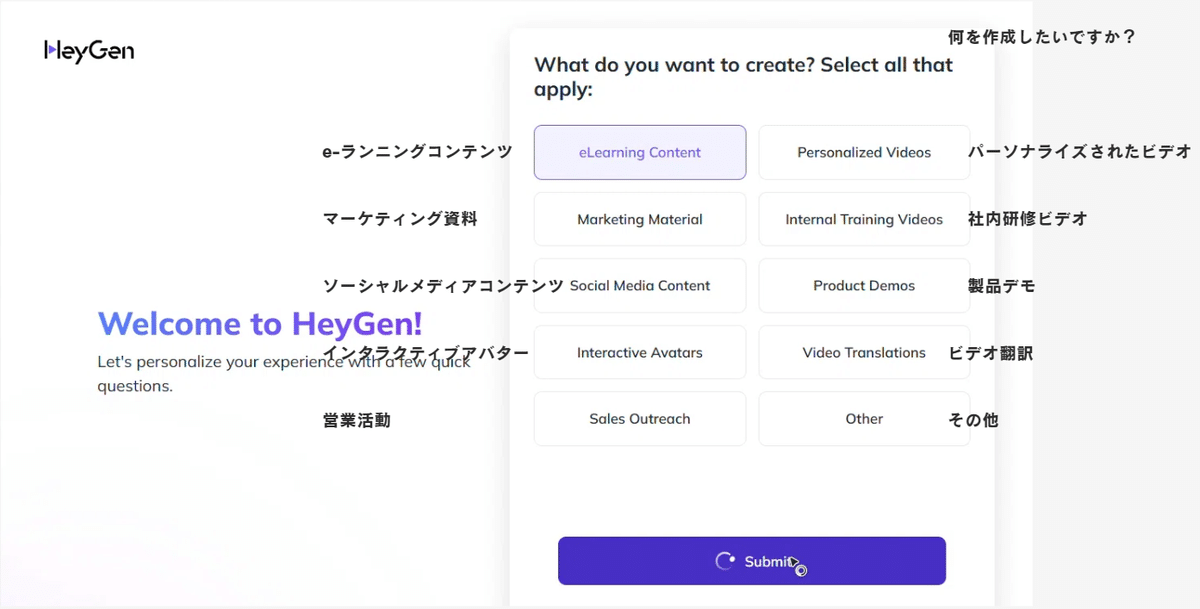Choose the Social Media Content card
The width and height of the screenshot is (1200, 609).
point(639,285)
